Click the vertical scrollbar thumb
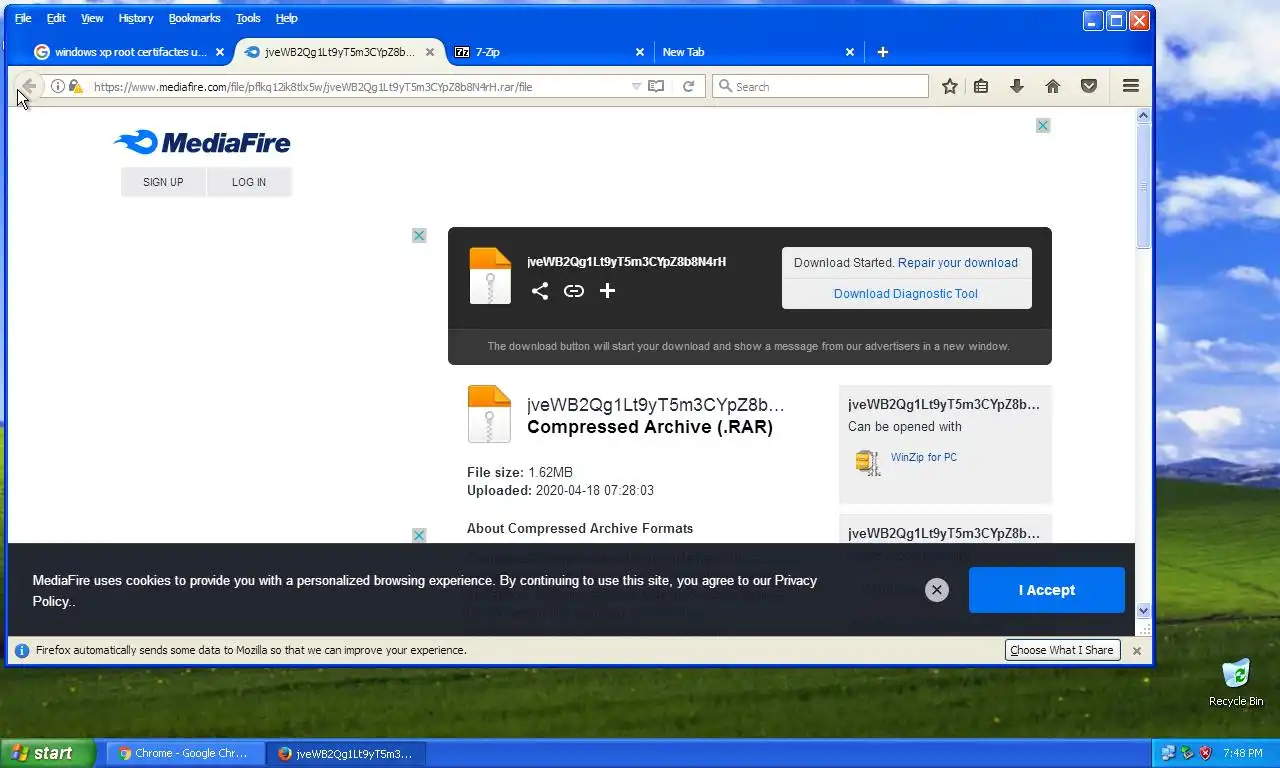This screenshot has width=1280, height=768. 1144,187
